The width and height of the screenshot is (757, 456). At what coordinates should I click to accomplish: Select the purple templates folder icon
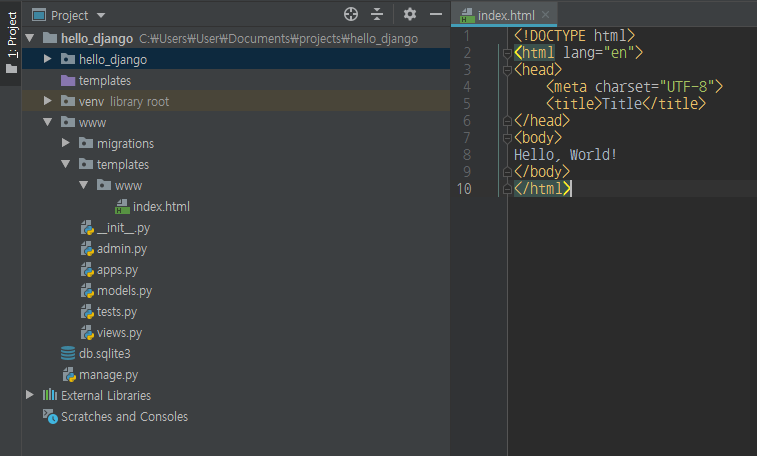click(68, 80)
